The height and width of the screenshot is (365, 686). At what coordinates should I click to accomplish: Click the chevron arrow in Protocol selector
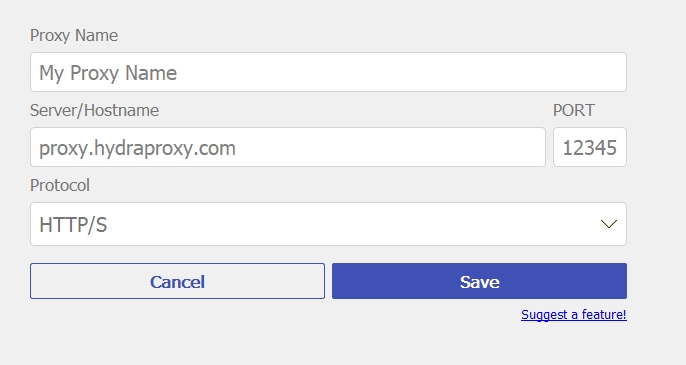point(609,224)
